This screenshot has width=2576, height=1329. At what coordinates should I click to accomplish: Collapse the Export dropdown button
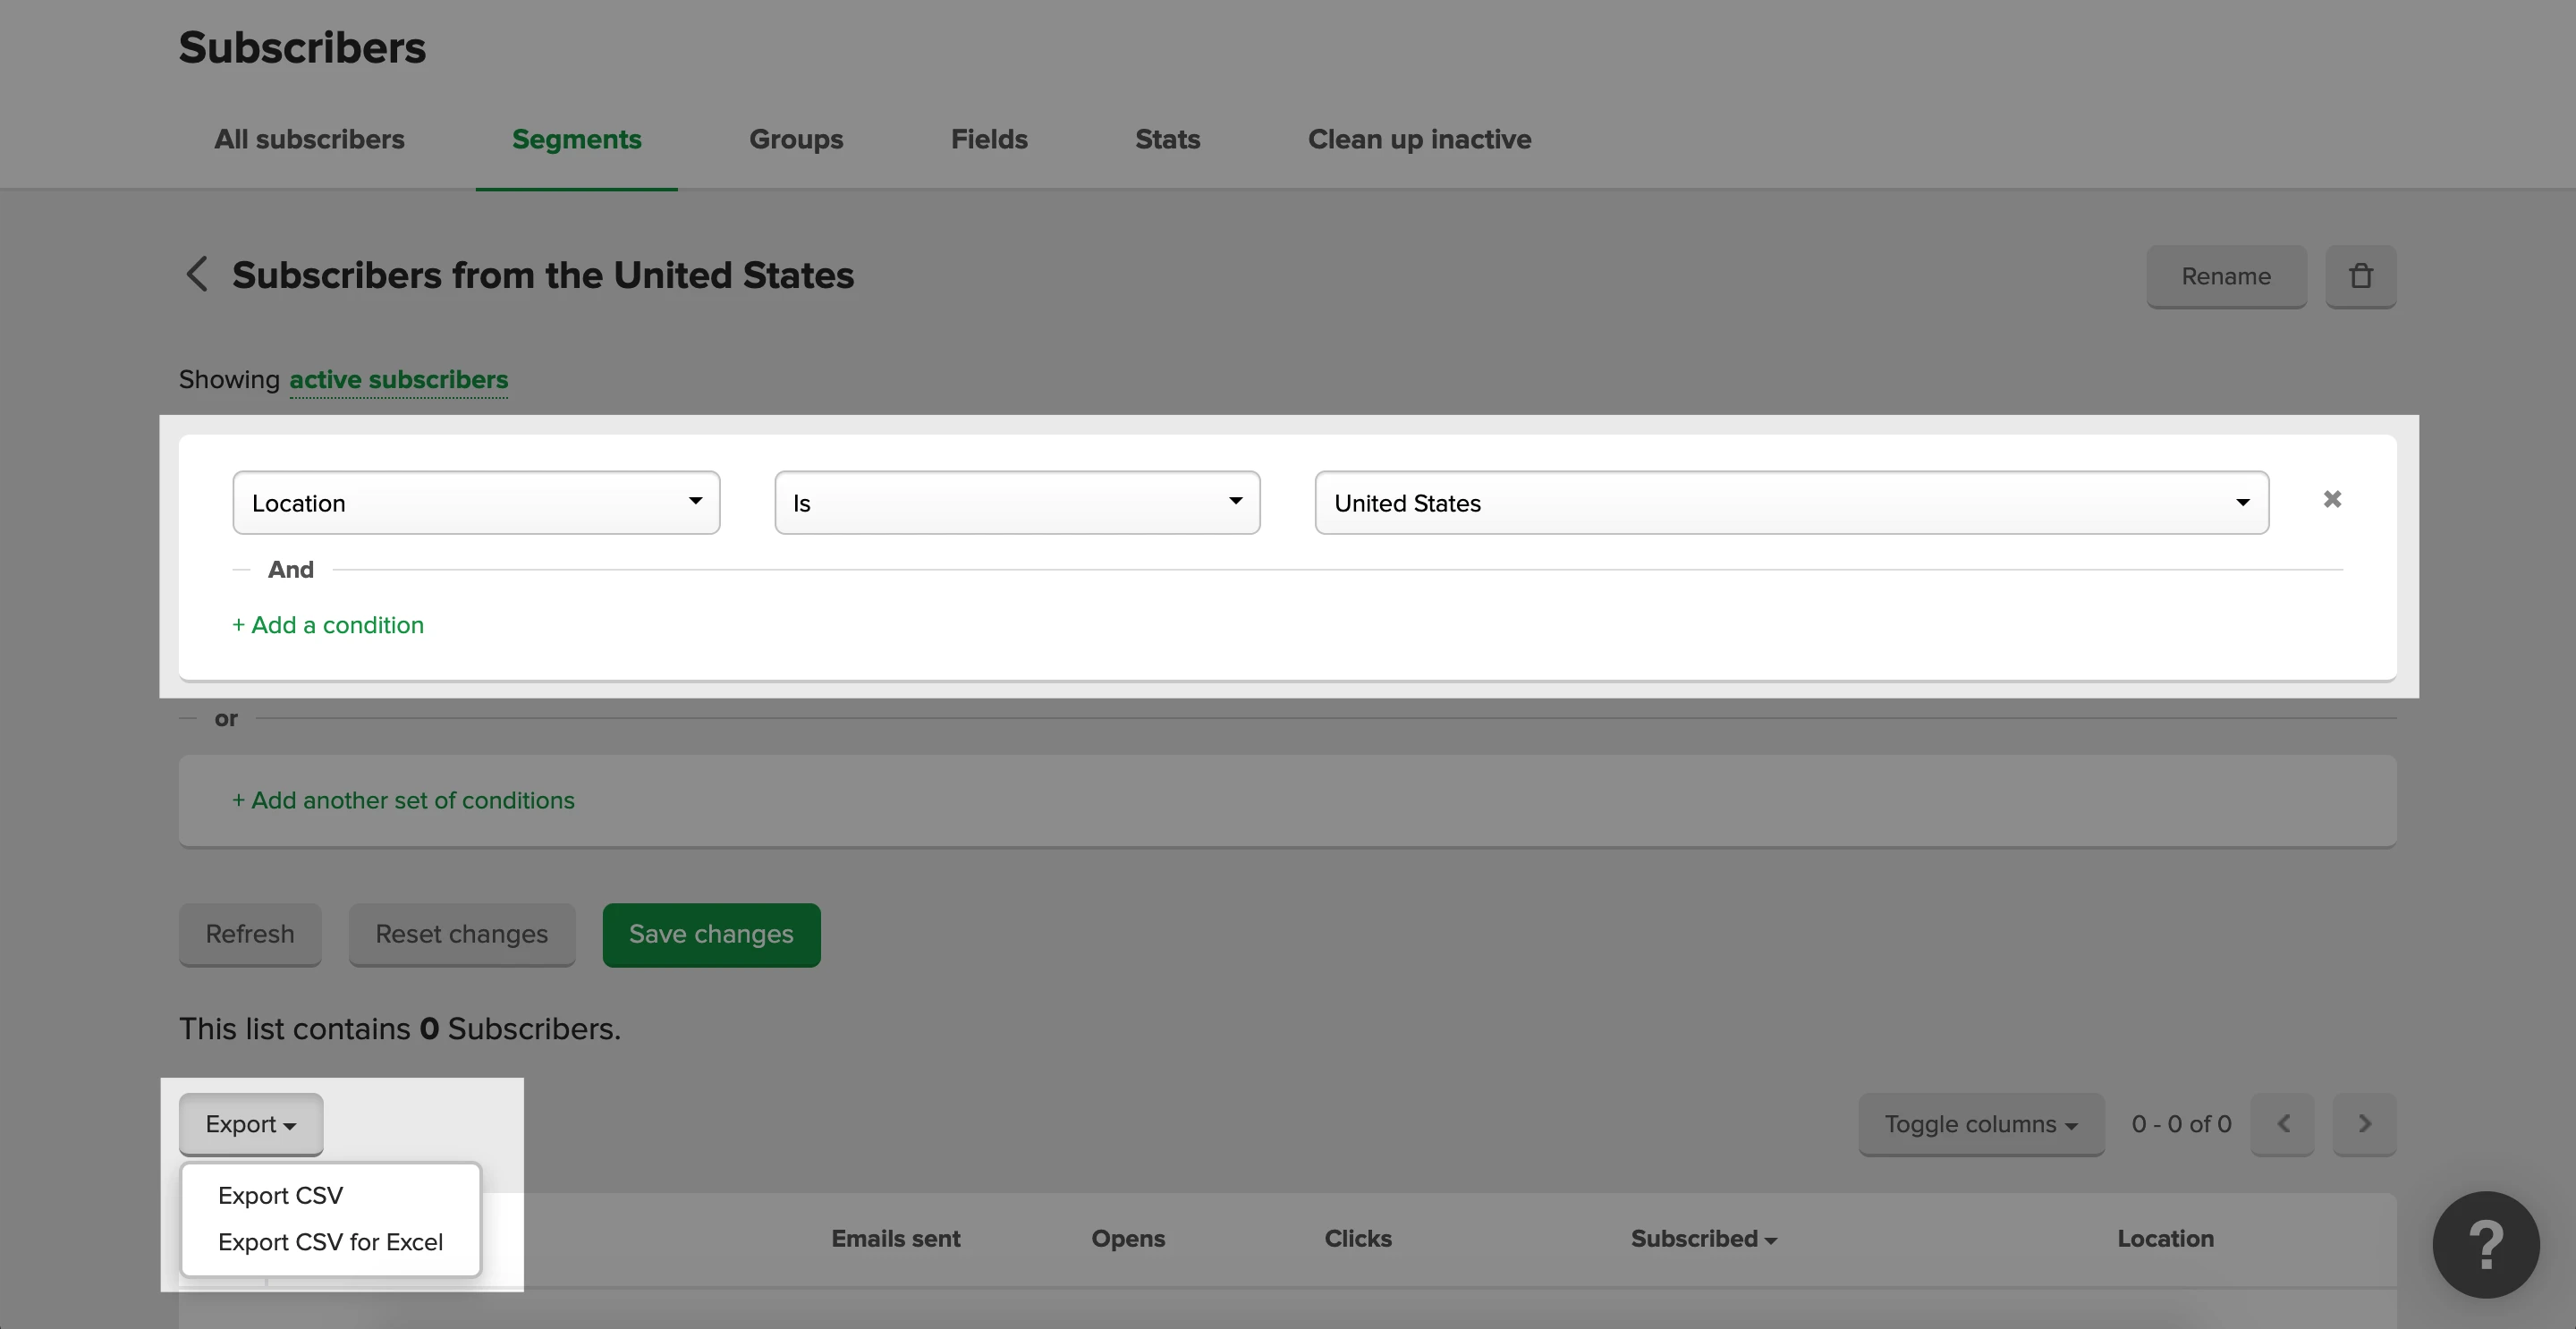pos(250,1124)
